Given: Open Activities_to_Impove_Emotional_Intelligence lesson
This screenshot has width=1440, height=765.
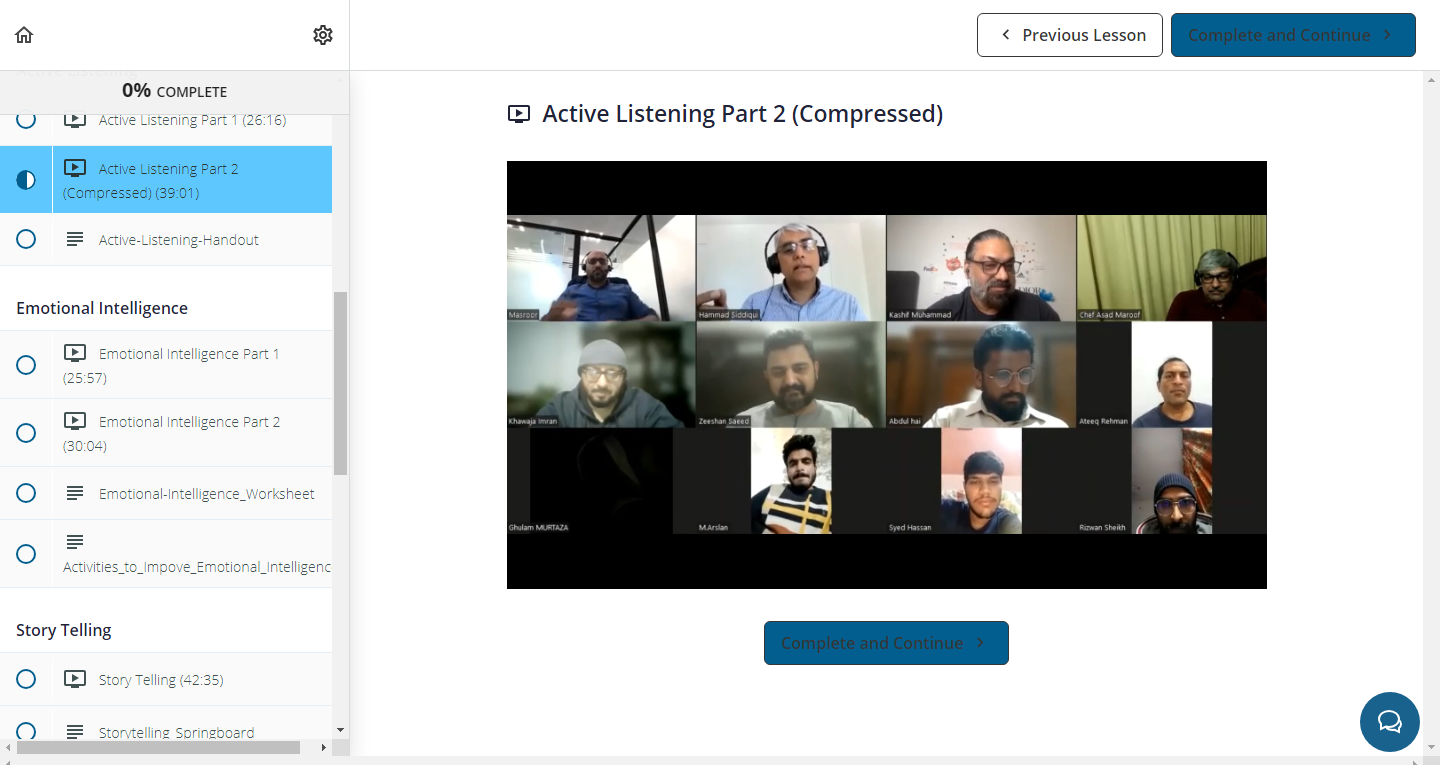Looking at the screenshot, I should (x=166, y=554).
